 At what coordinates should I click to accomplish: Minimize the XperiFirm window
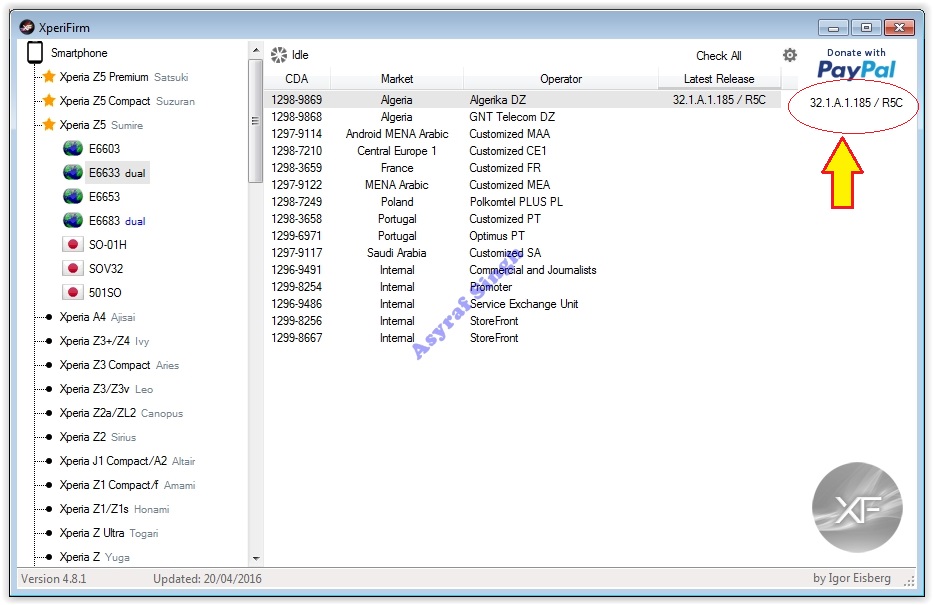pyautogui.click(x=833, y=27)
